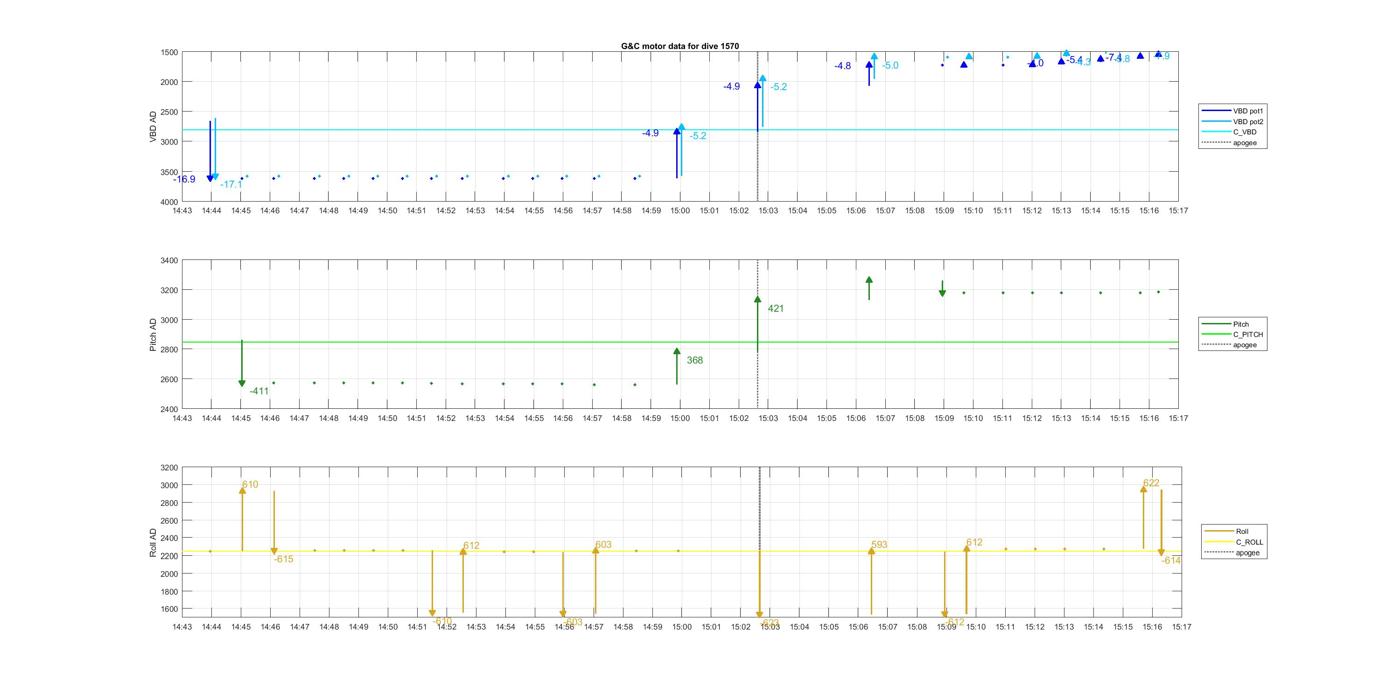Click the "622" roll data label

1151,483
